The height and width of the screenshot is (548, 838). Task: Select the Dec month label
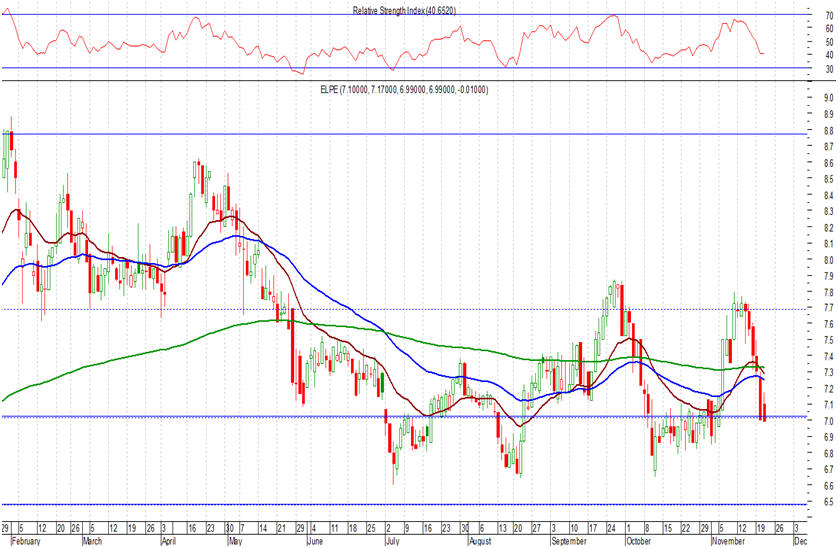click(800, 541)
